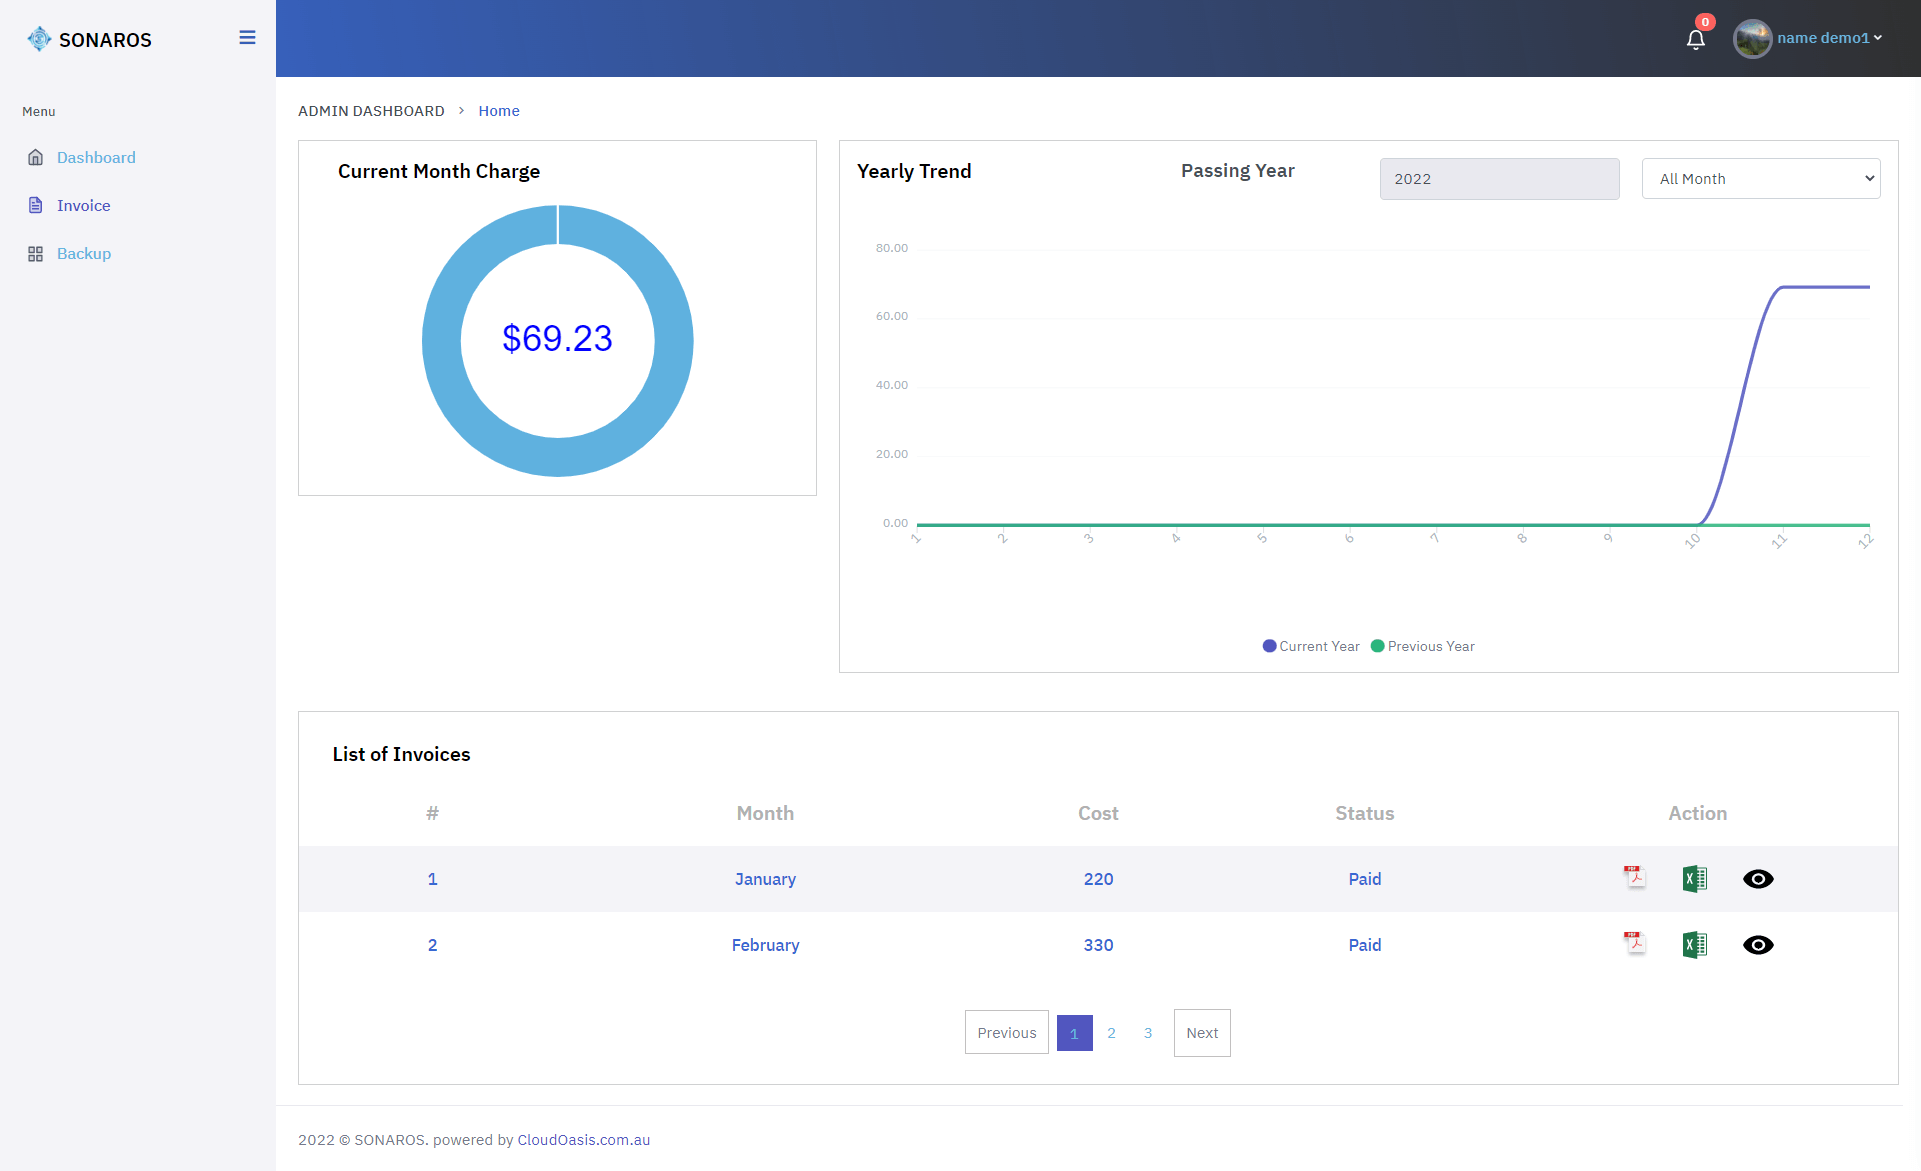Collapse sidebar with hamburger menu
Image resolution: width=1921 pixels, height=1171 pixels.
click(247, 38)
